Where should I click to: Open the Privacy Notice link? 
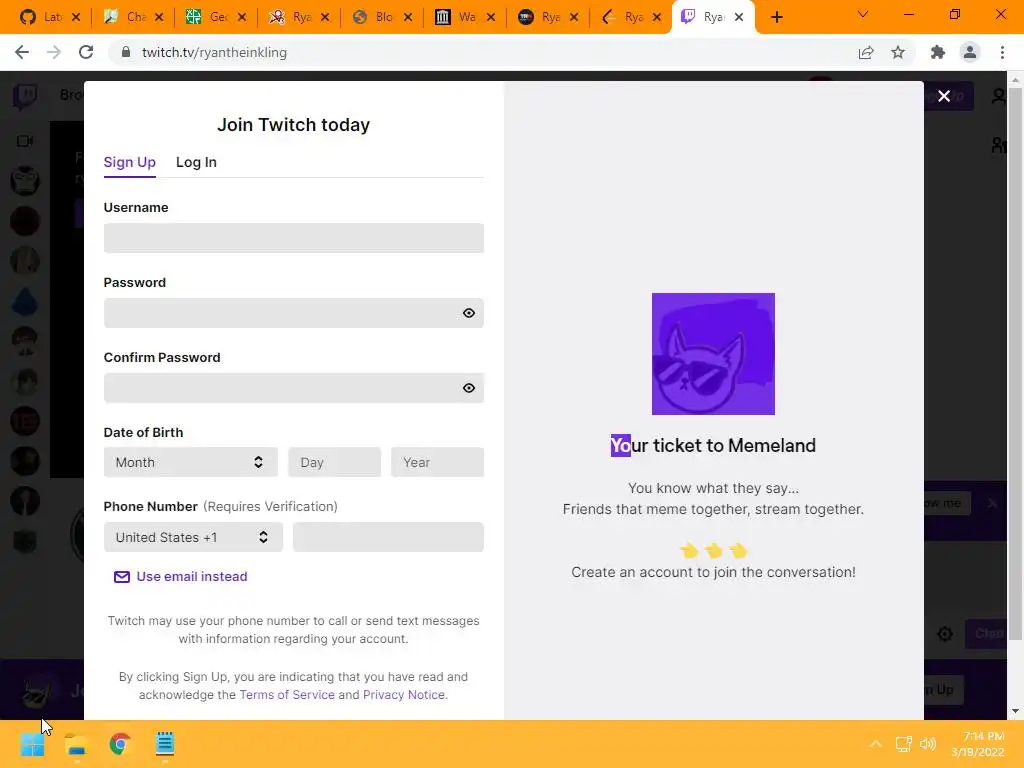[x=404, y=695]
